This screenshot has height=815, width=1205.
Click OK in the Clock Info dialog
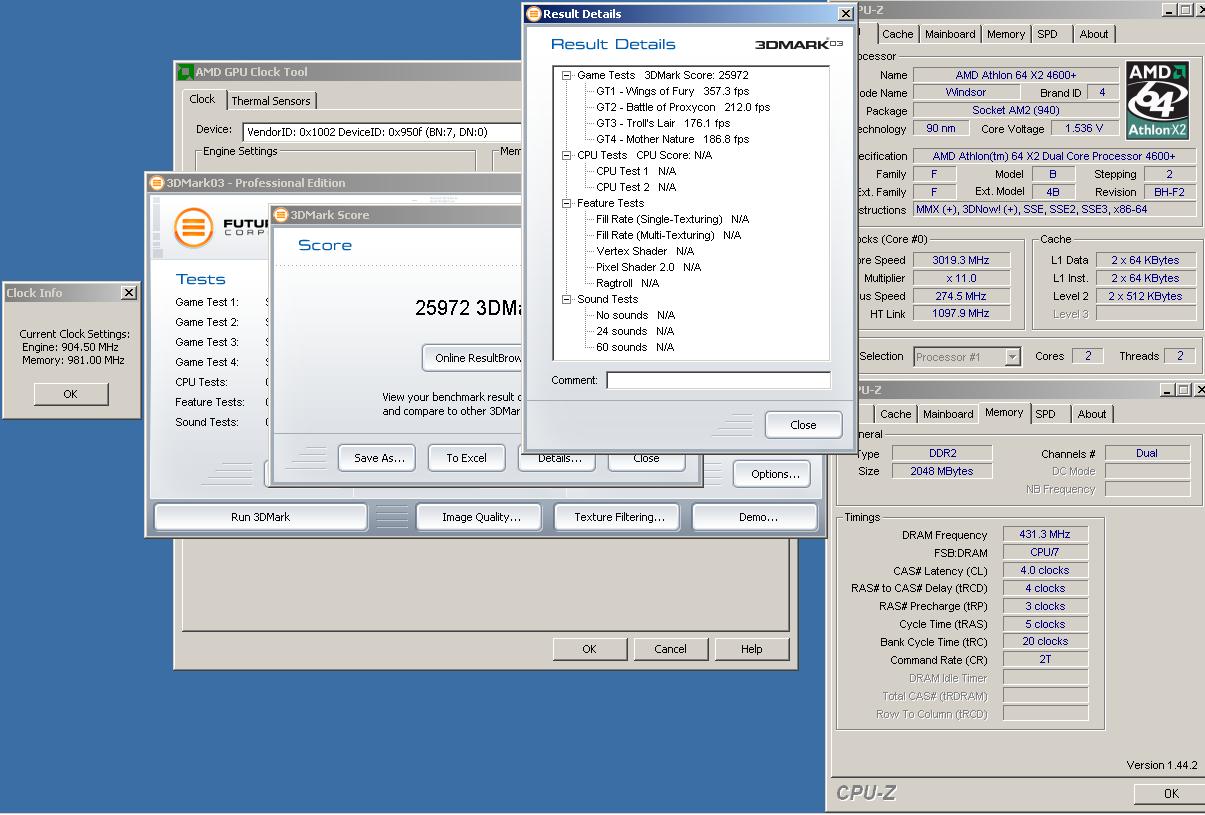click(x=70, y=394)
